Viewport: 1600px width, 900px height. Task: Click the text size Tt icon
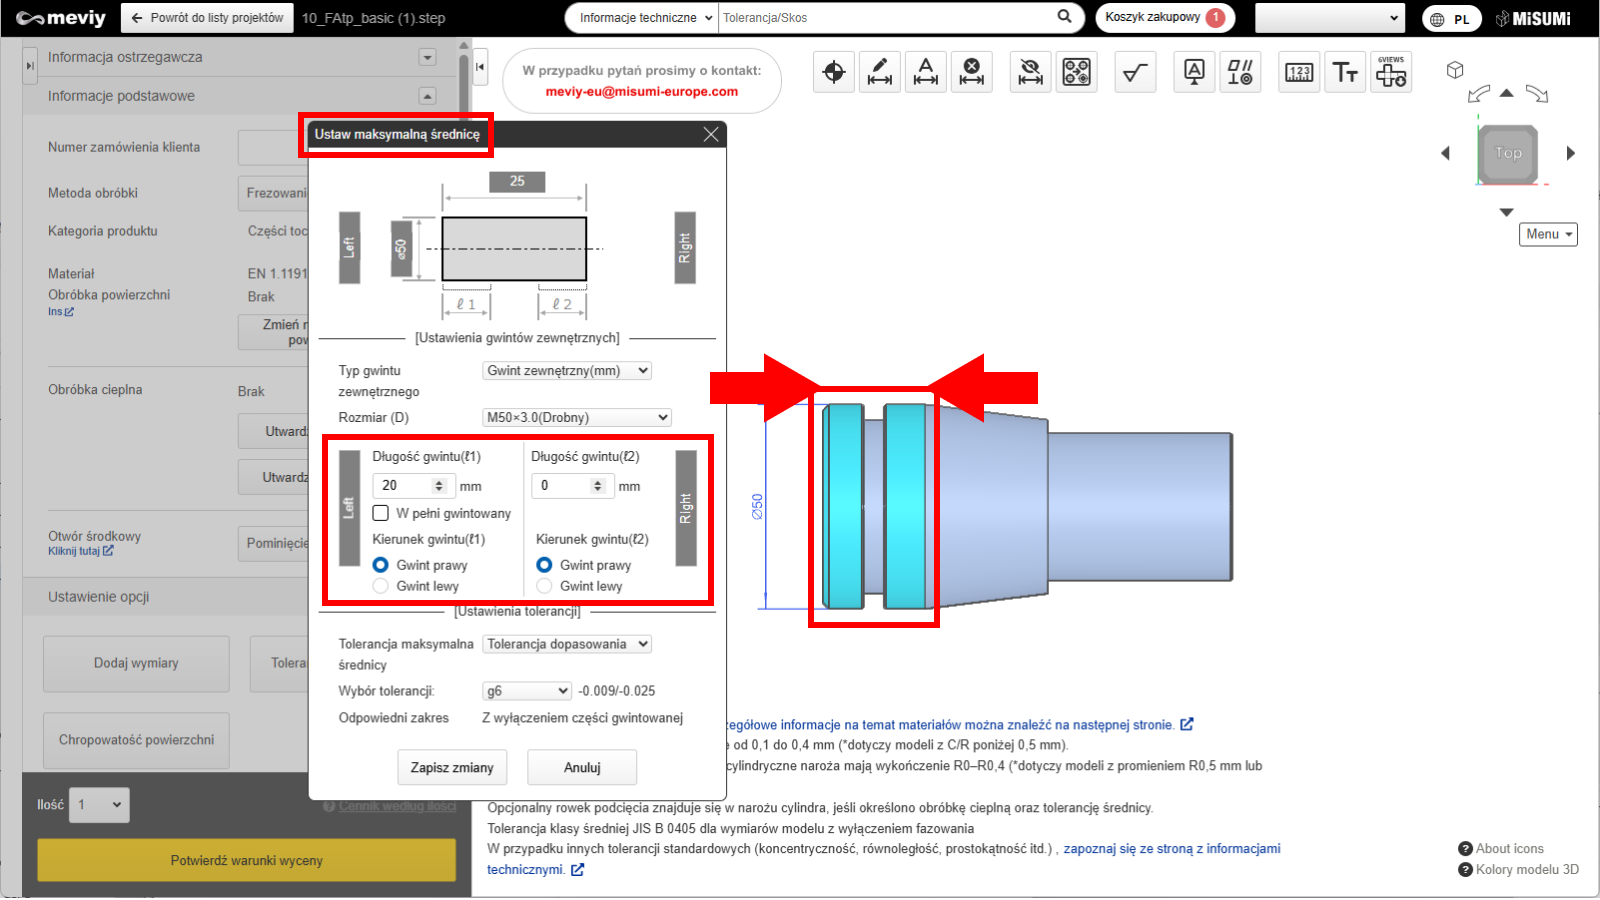1345,72
